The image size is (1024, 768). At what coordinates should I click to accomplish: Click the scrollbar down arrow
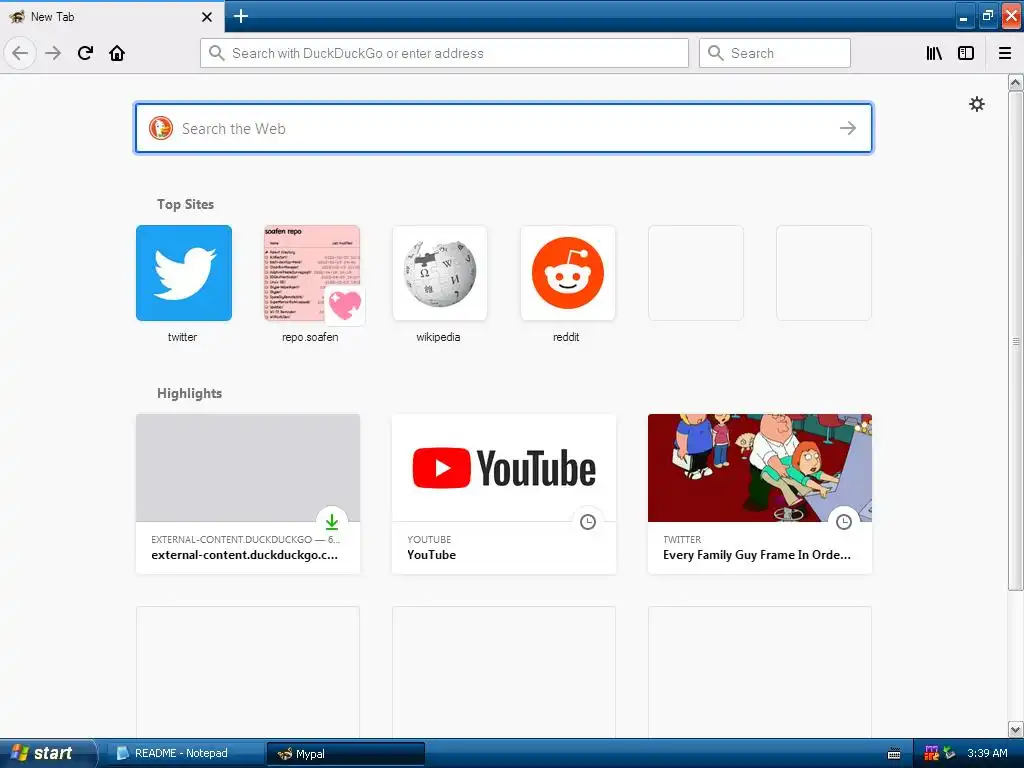(1016, 729)
